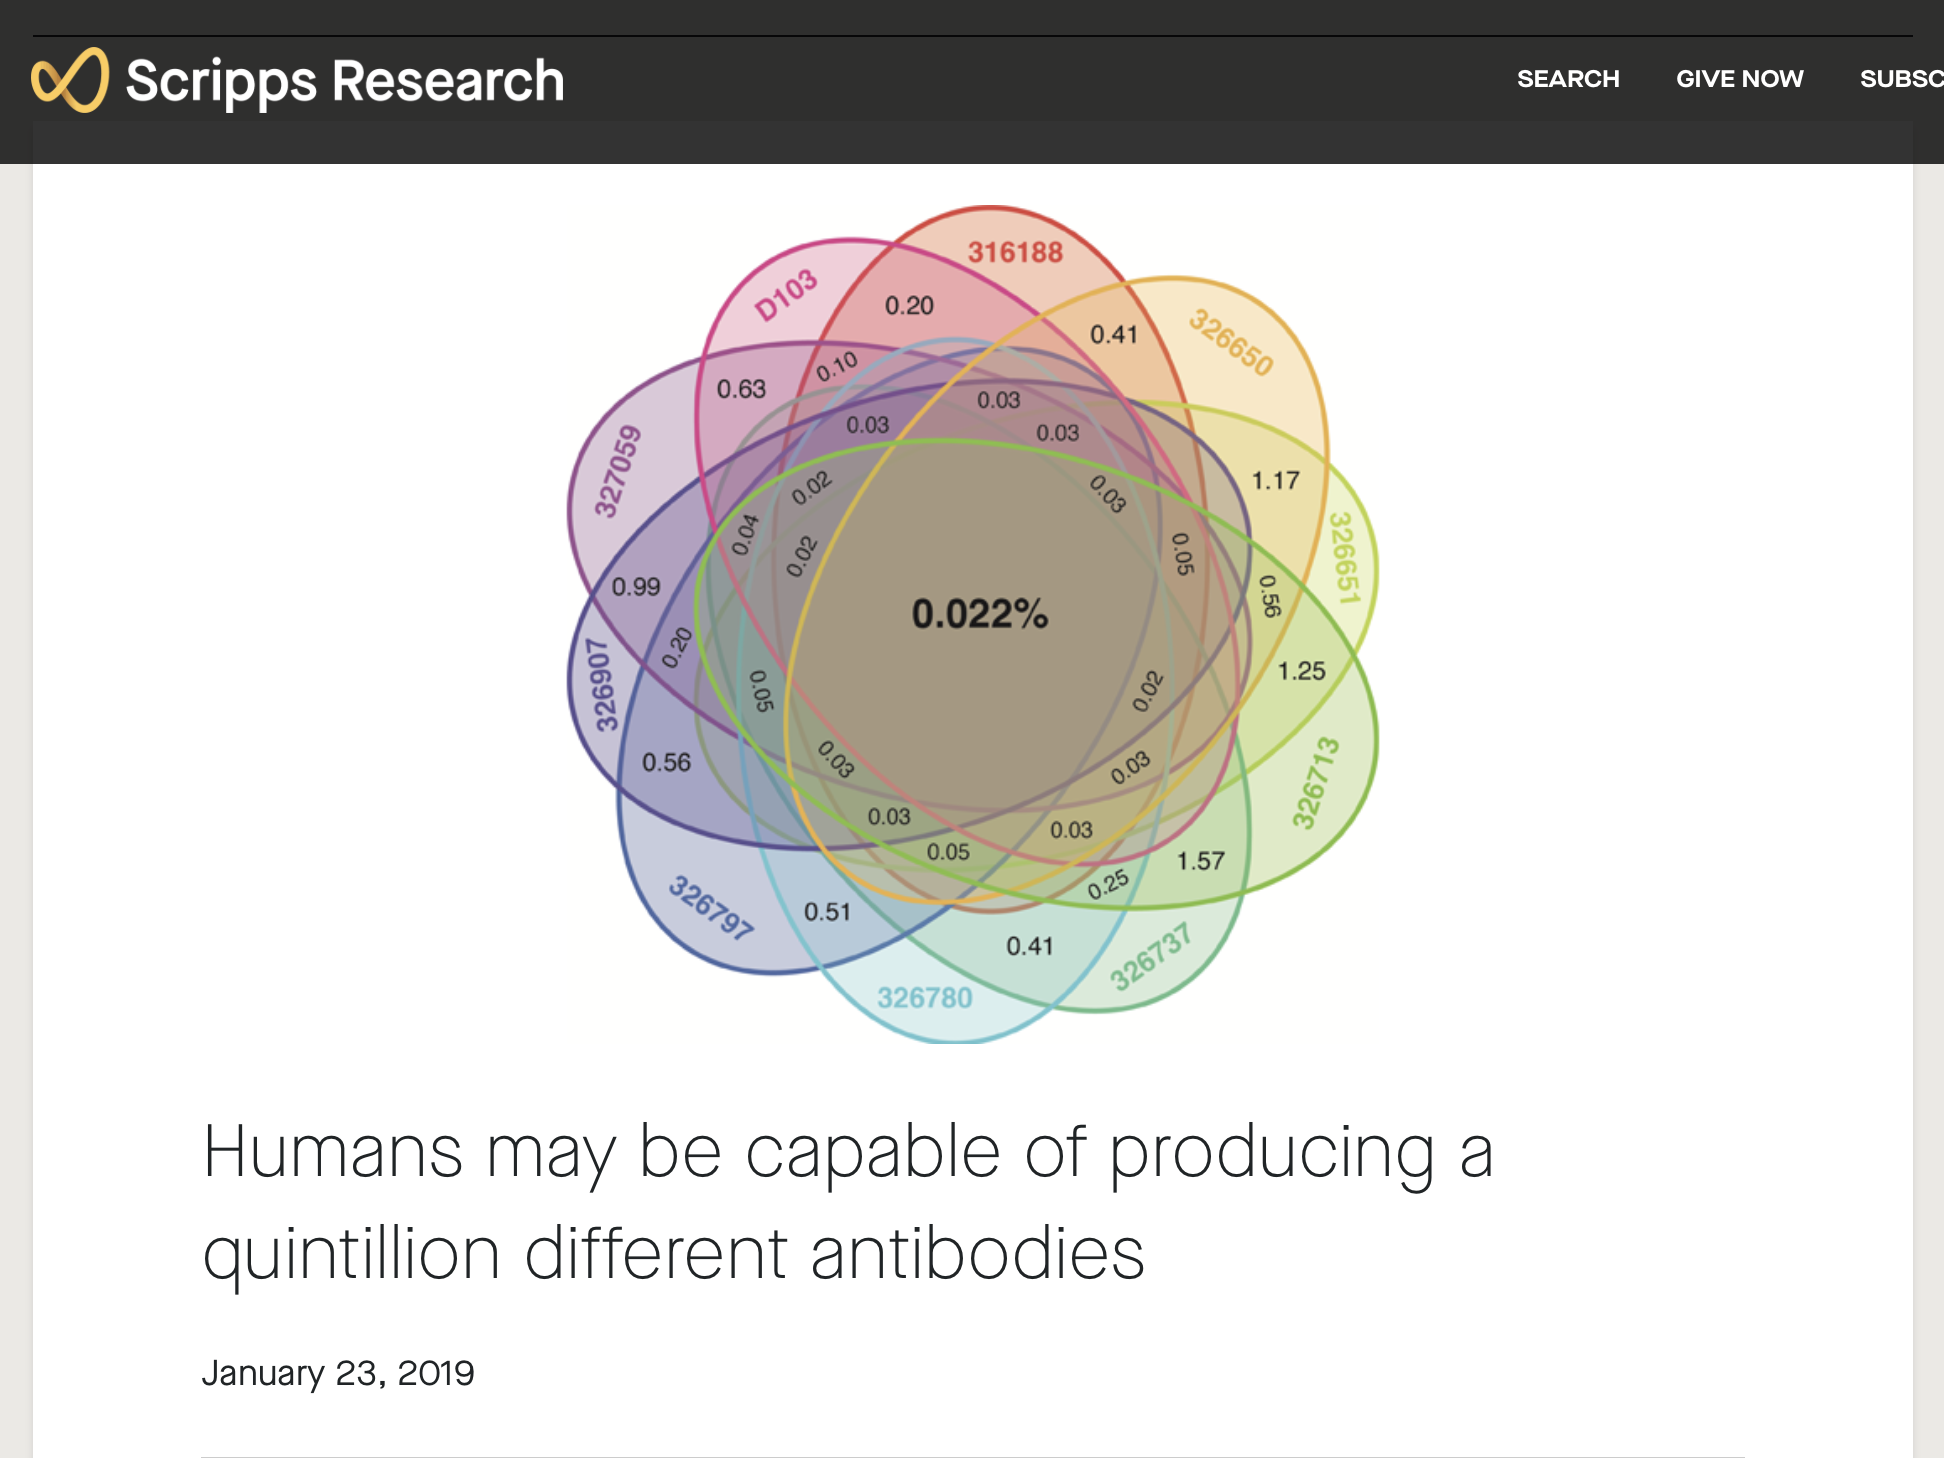Image resolution: width=1944 pixels, height=1458 pixels.
Task: Select GIVE NOW in the header
Action: pos(1739,79)
